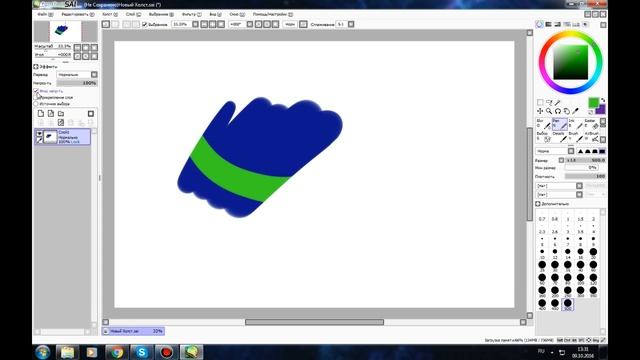Viewport: 640px width, 360px height.
Task: Open the Файл menu
Action: 45,14
